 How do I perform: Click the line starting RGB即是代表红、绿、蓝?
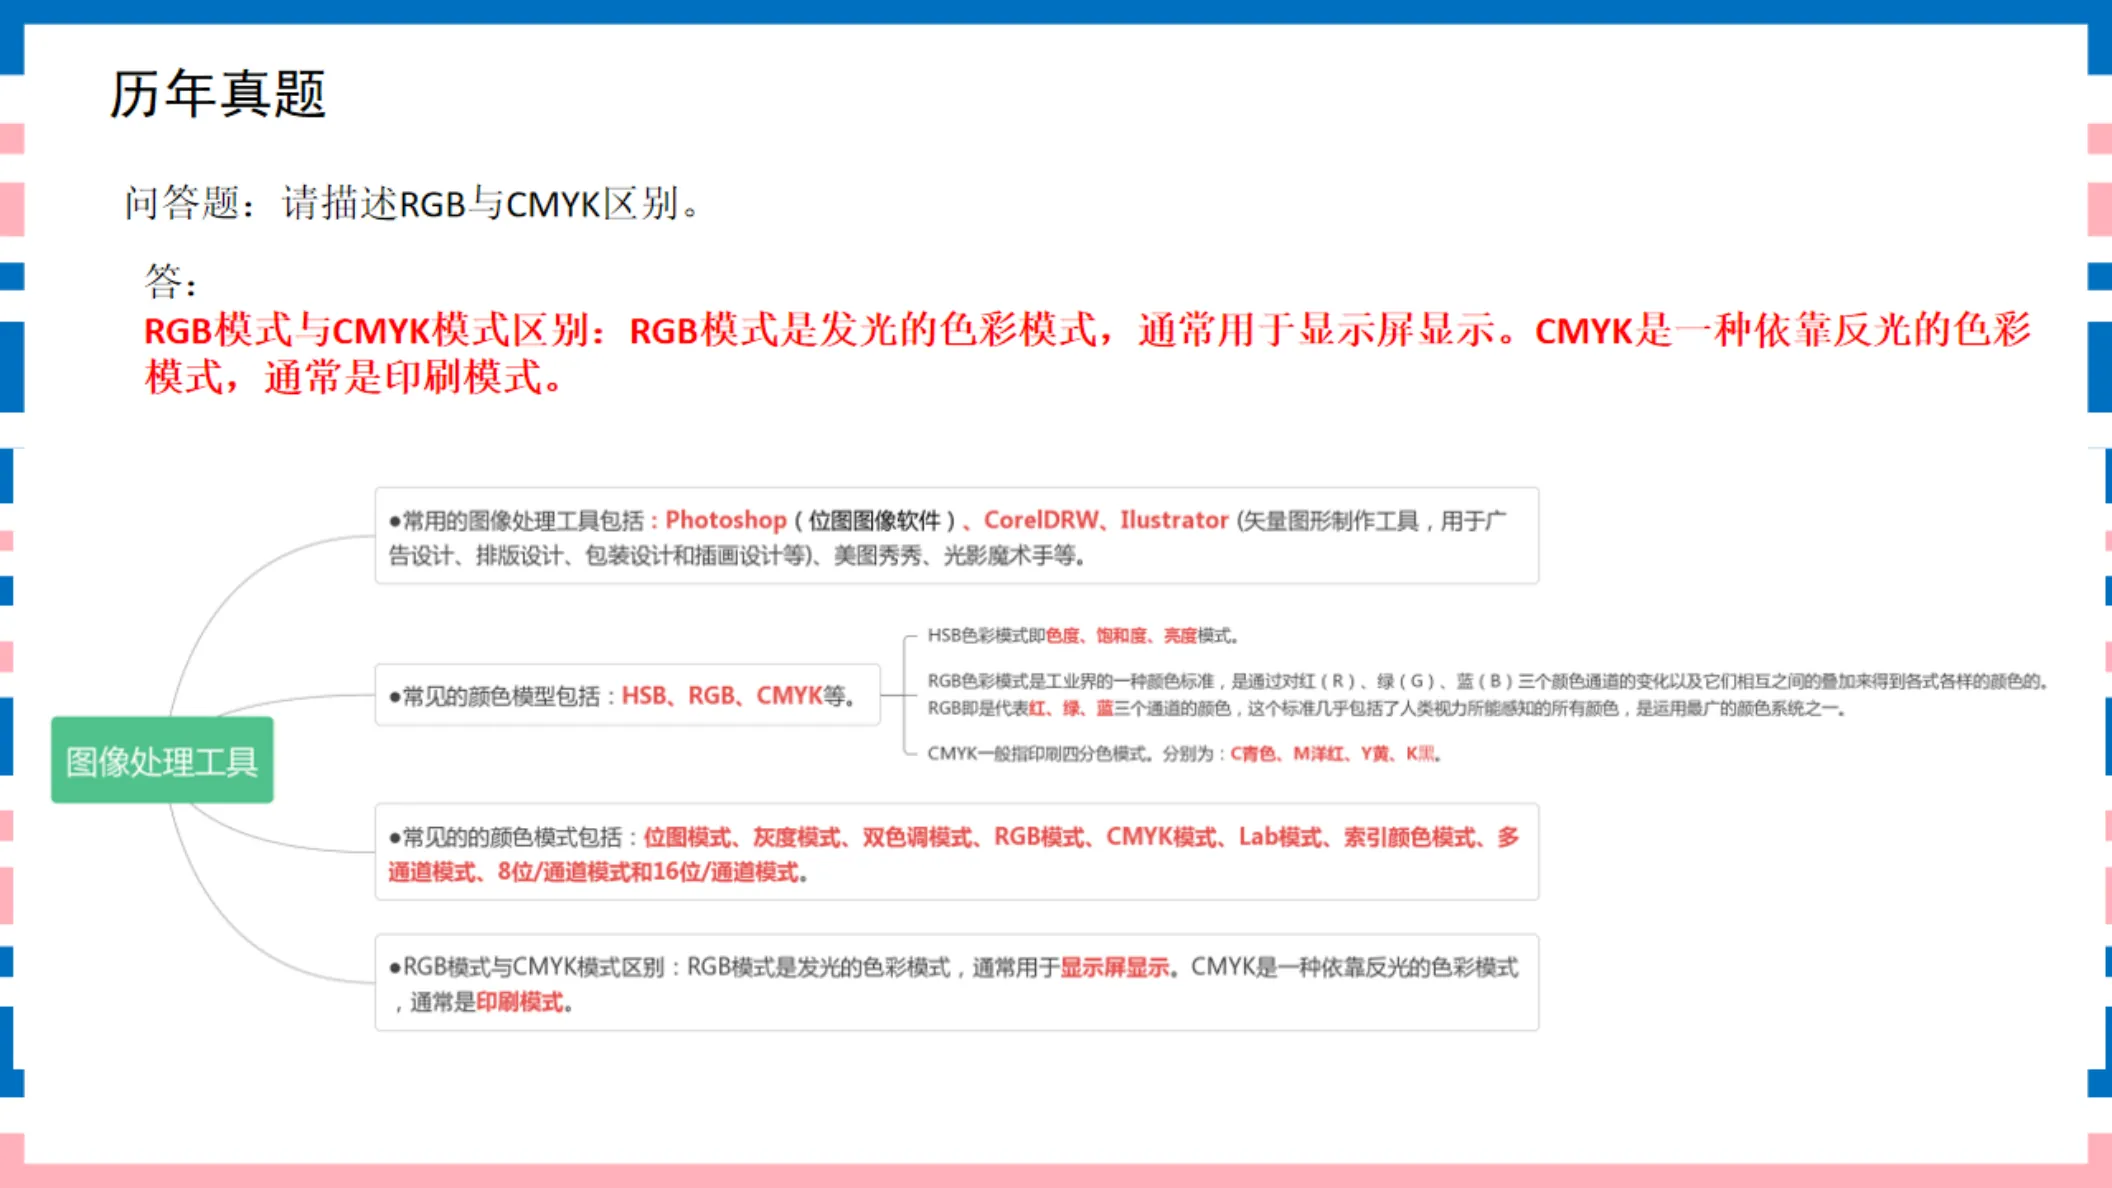coord(1387,708)
